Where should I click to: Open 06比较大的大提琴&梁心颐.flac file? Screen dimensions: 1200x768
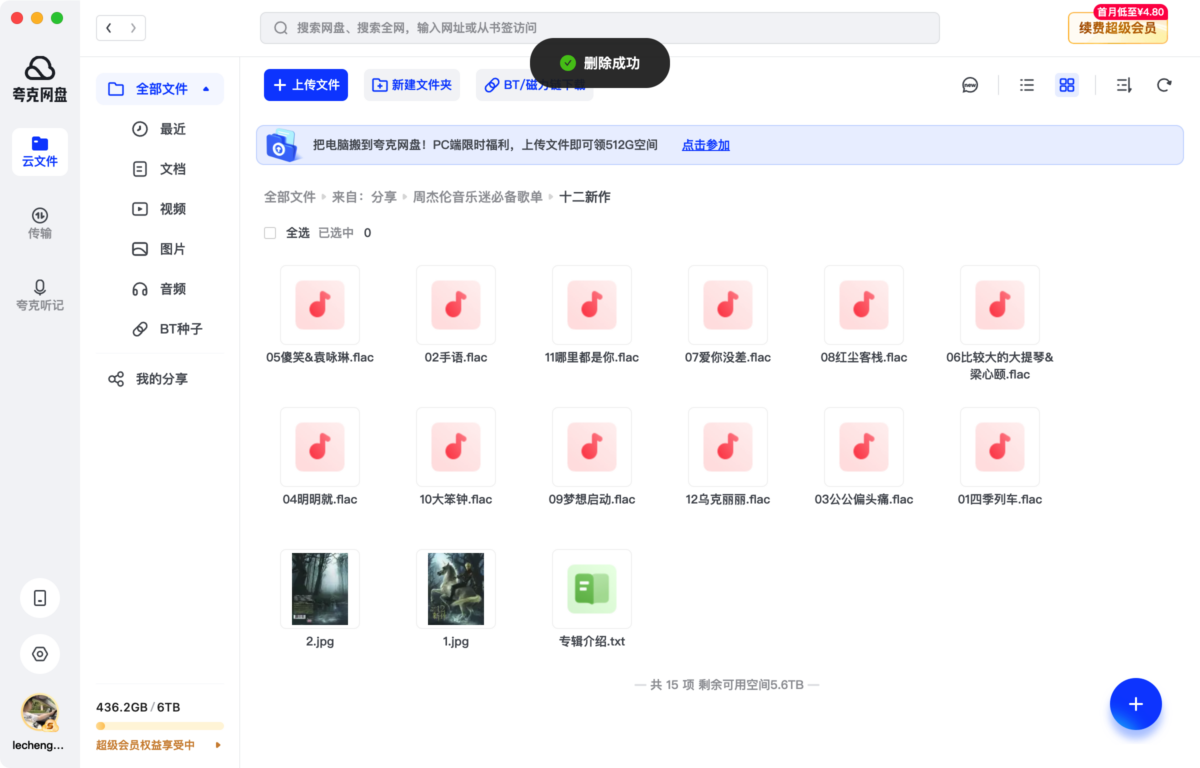point(1000,305)
